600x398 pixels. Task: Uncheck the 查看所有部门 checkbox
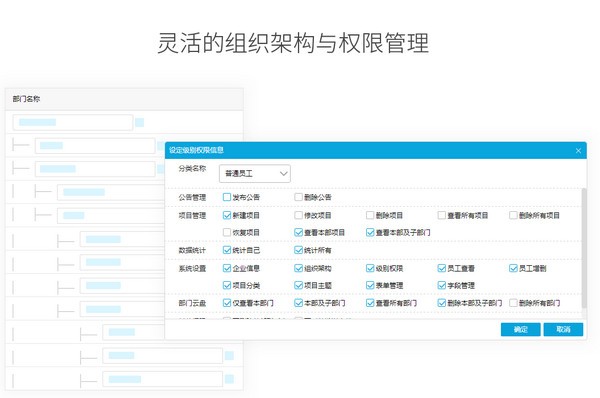coord(370,303)
